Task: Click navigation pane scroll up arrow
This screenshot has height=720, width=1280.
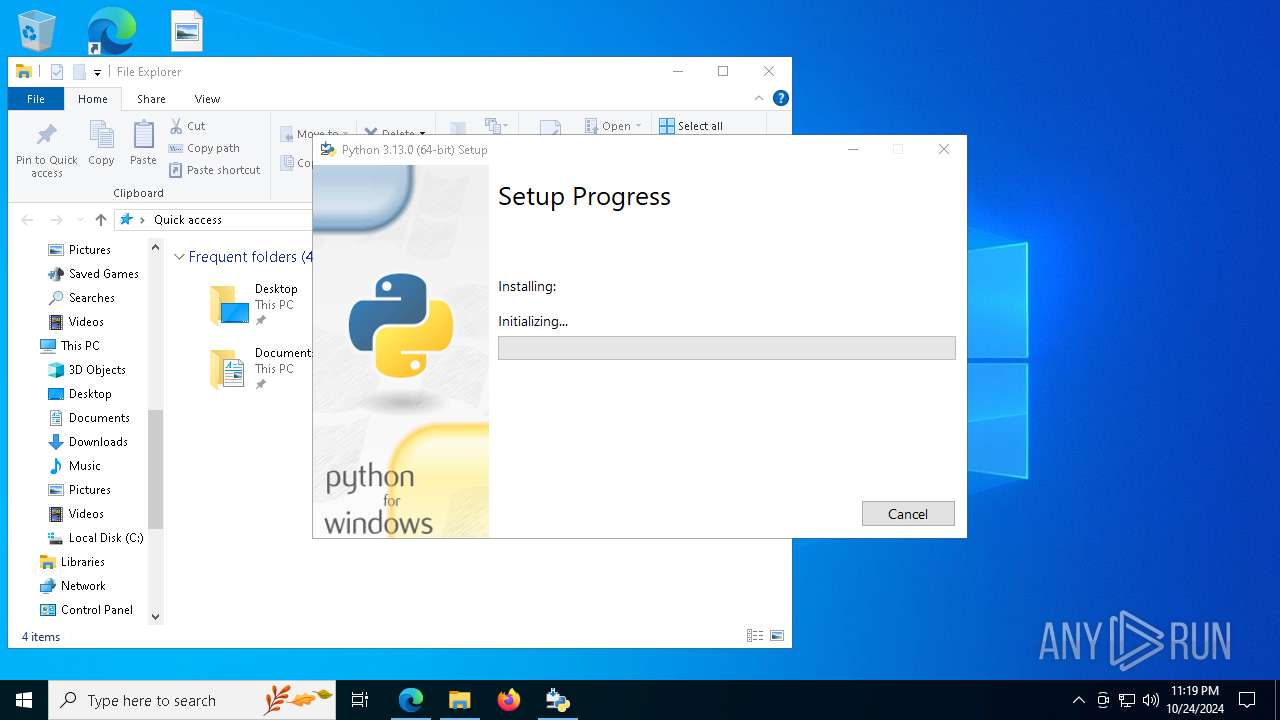Action: pyautogui.click(x=155, y=247)
